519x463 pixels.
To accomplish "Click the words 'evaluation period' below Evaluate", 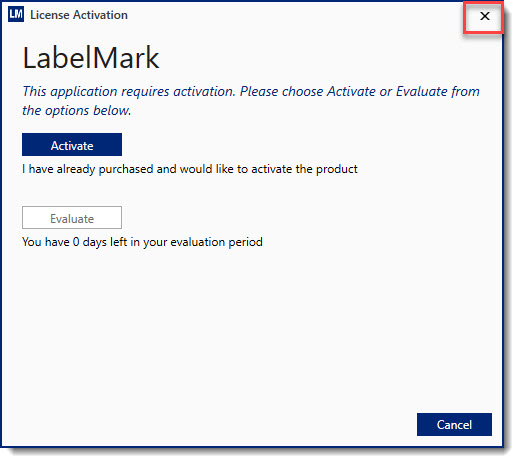I will point(216,242).
